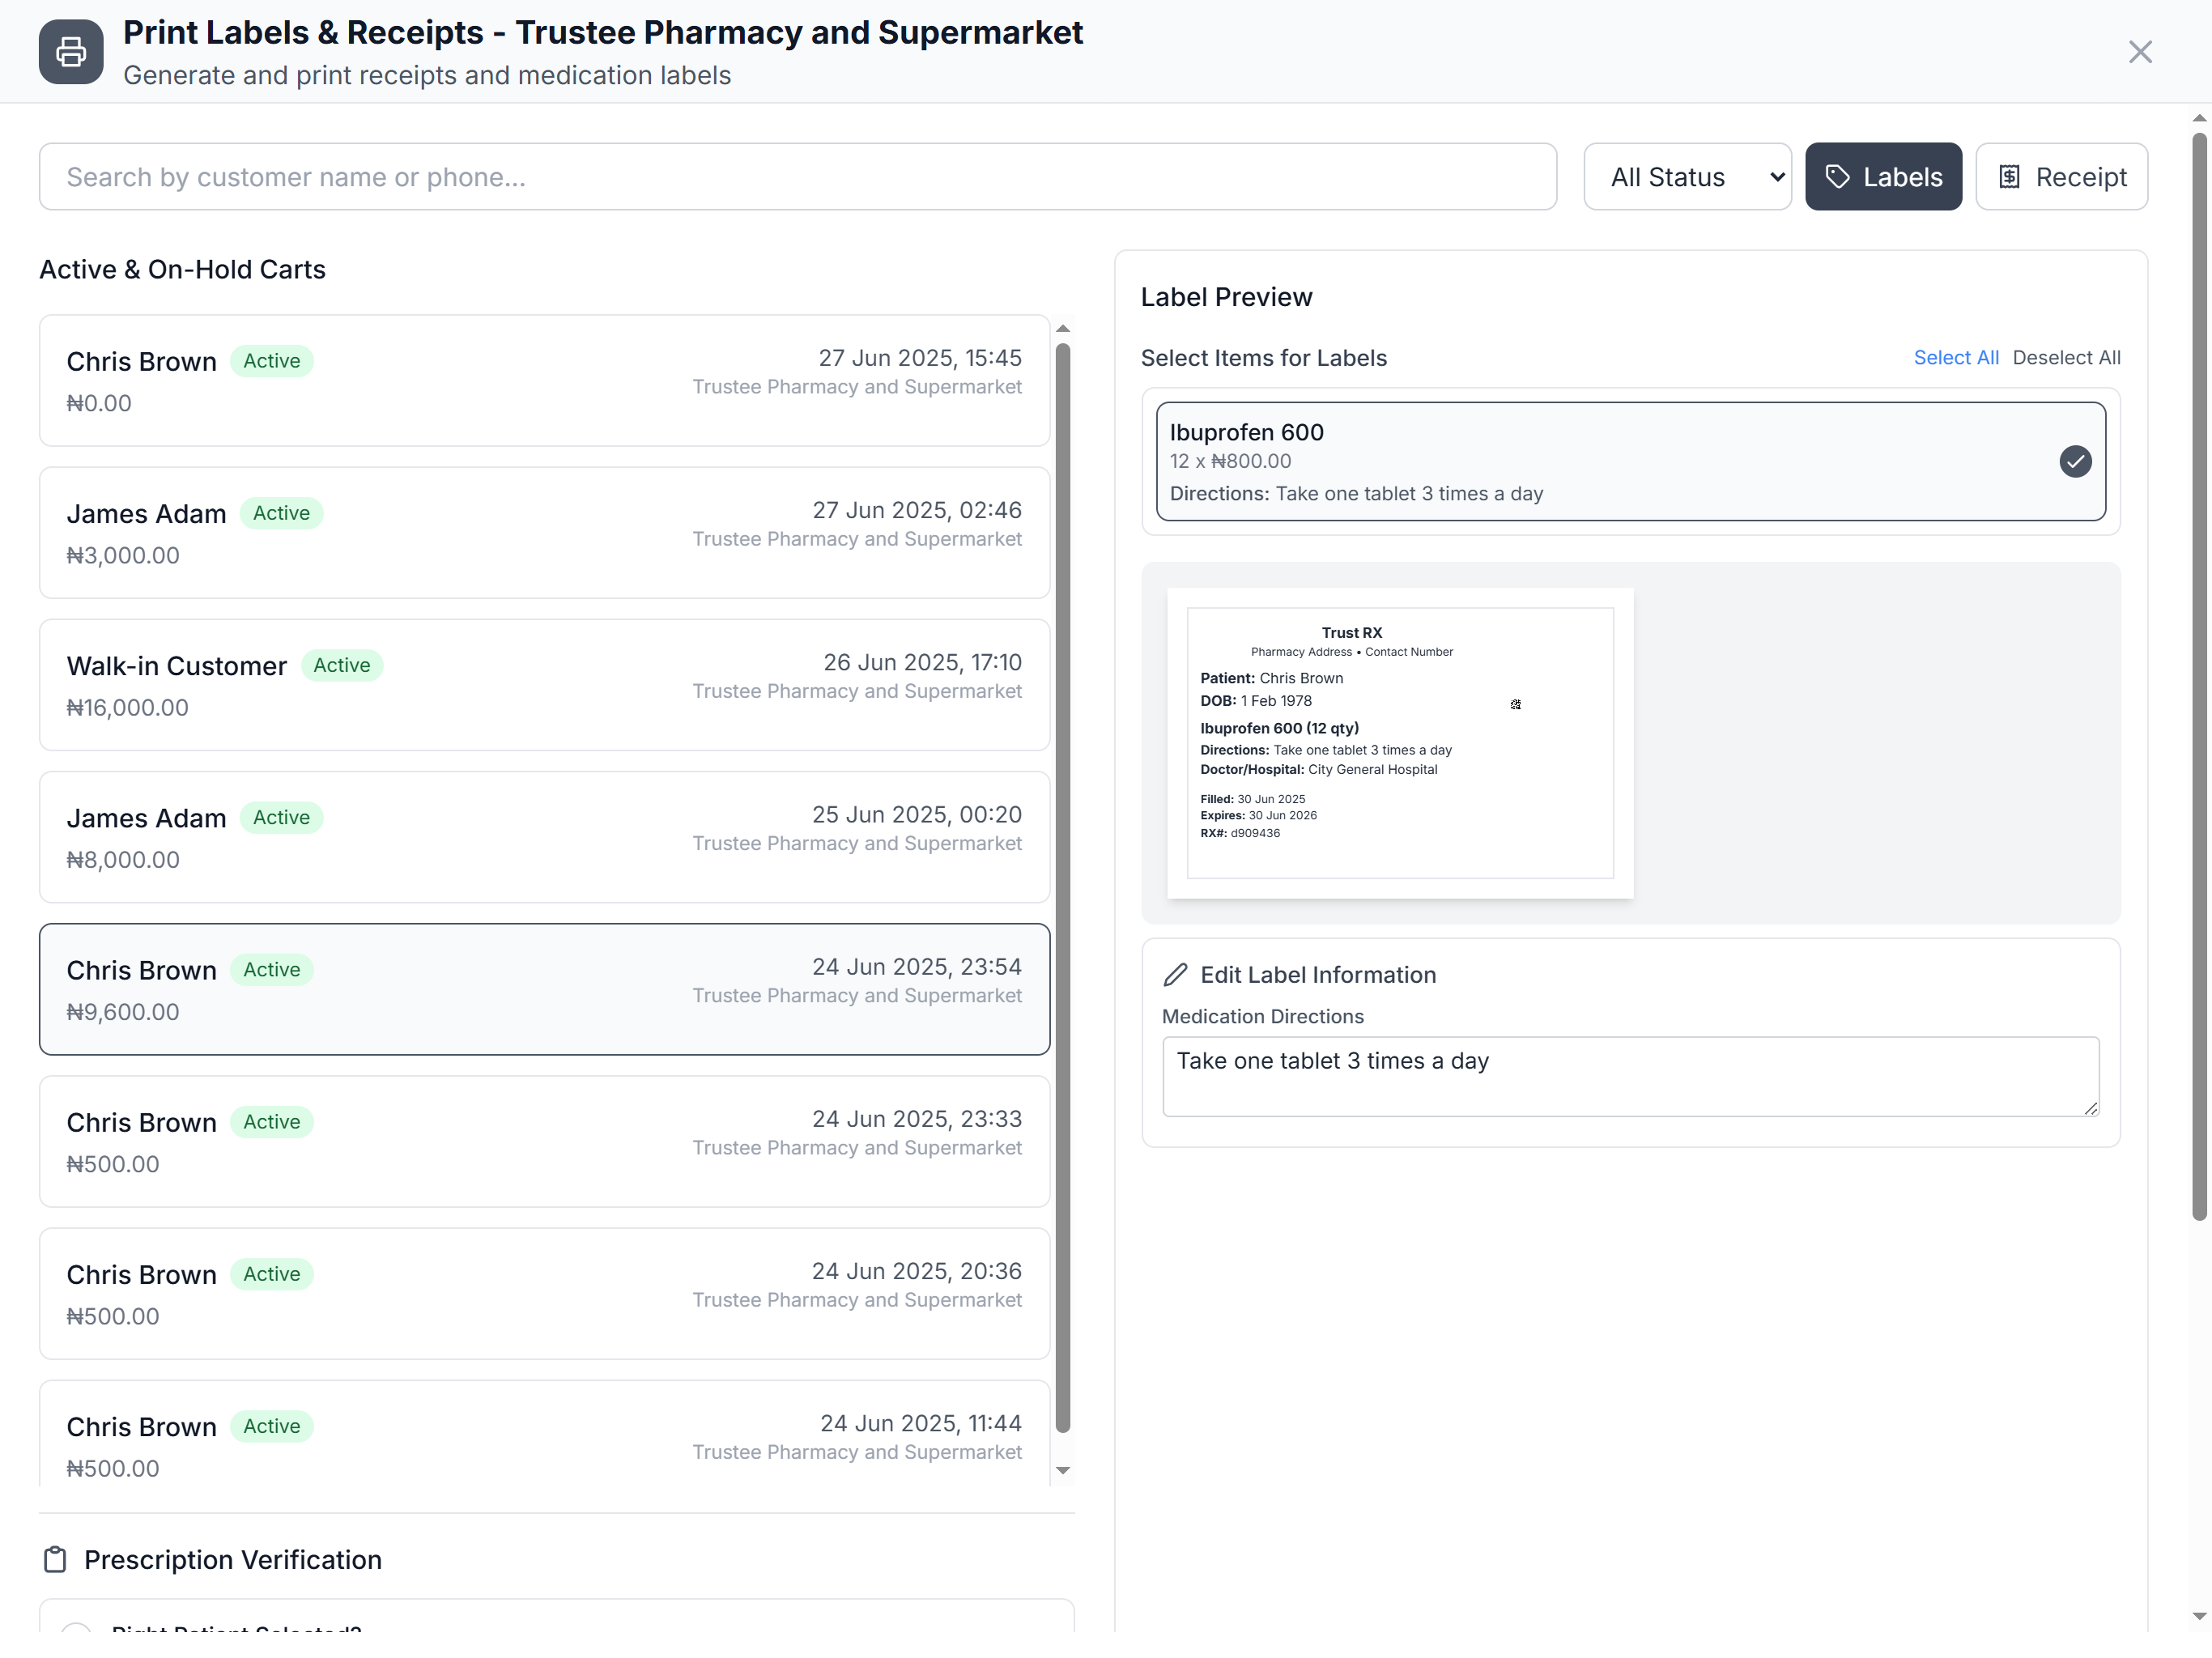The height and width of the screenshot is (1658, 2212).
Task: Click the Medication Directions text area
Action: coord(1629,1076)
